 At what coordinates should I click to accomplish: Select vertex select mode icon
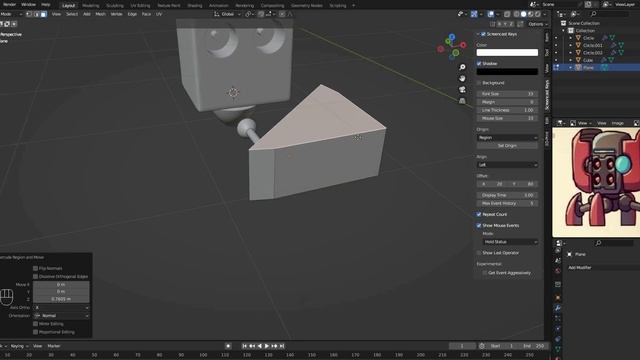[29, 14]
